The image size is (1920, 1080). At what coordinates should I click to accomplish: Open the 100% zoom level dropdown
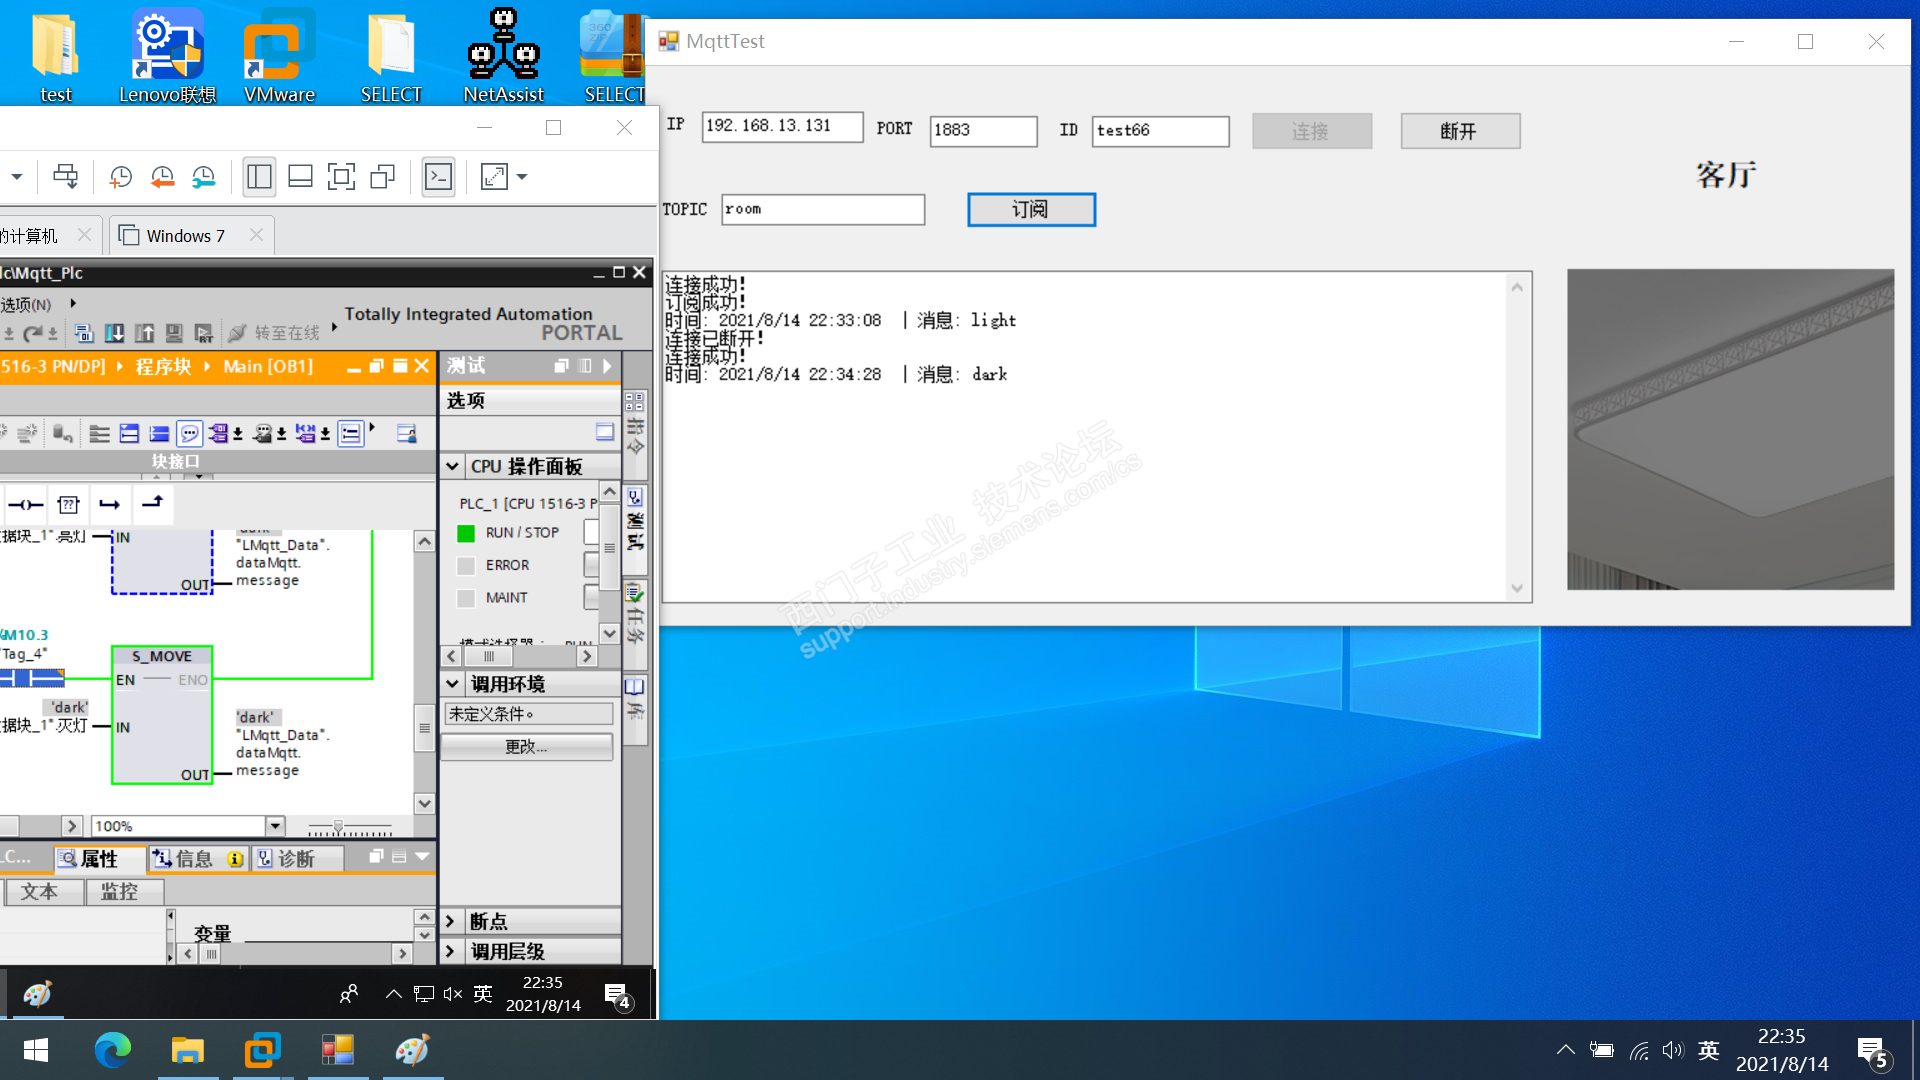coord(275,826)
